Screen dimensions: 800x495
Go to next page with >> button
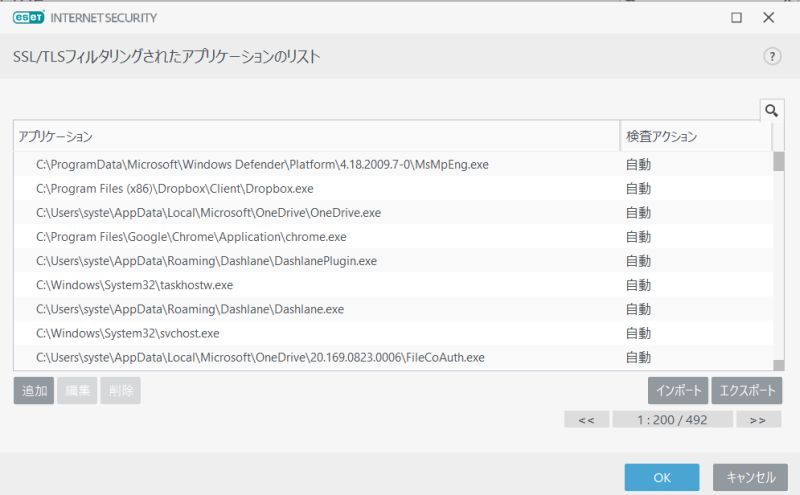[x=758, y=419]
